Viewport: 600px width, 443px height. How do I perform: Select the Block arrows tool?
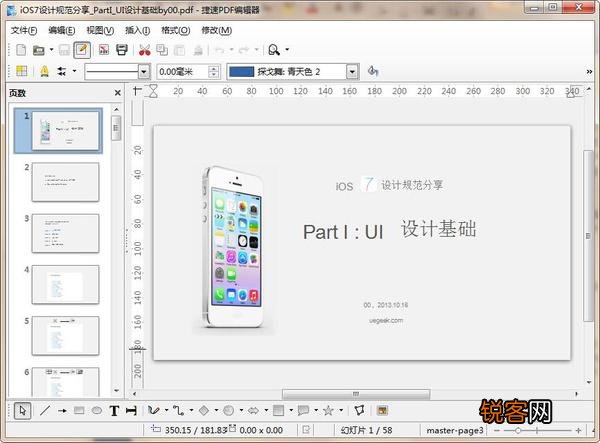click(x=253, y=411)
